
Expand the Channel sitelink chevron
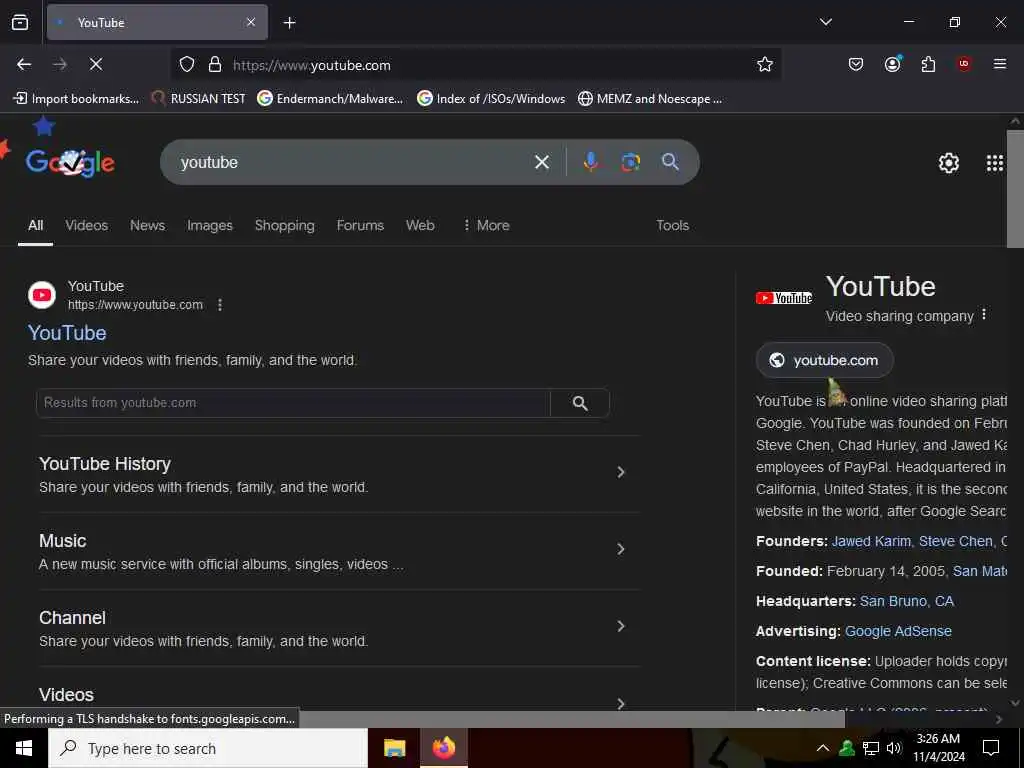[x=621, y=626]
